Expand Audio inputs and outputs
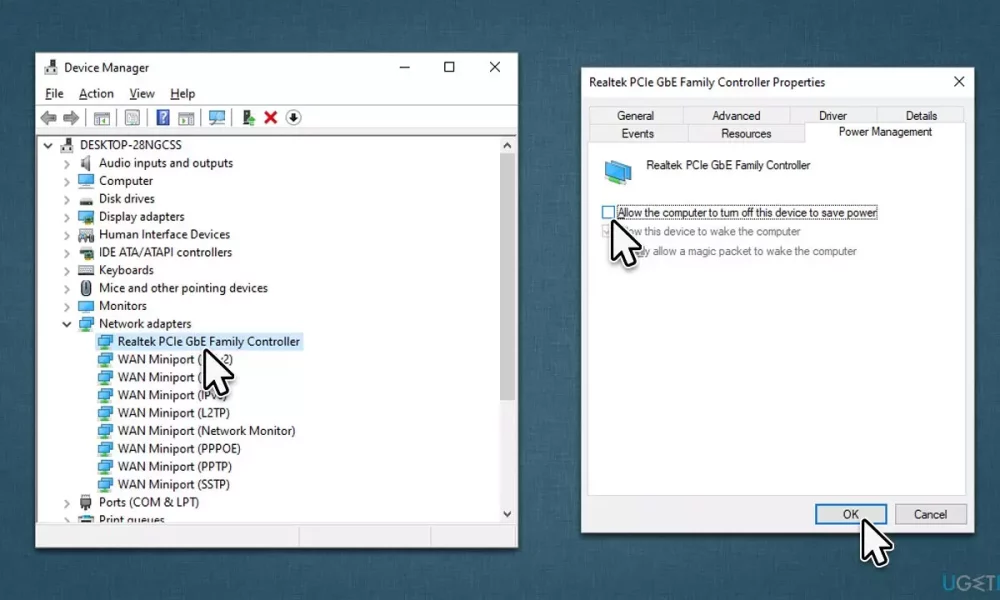Viewport: 1000px width, 600px height. (x=66, y=164)
